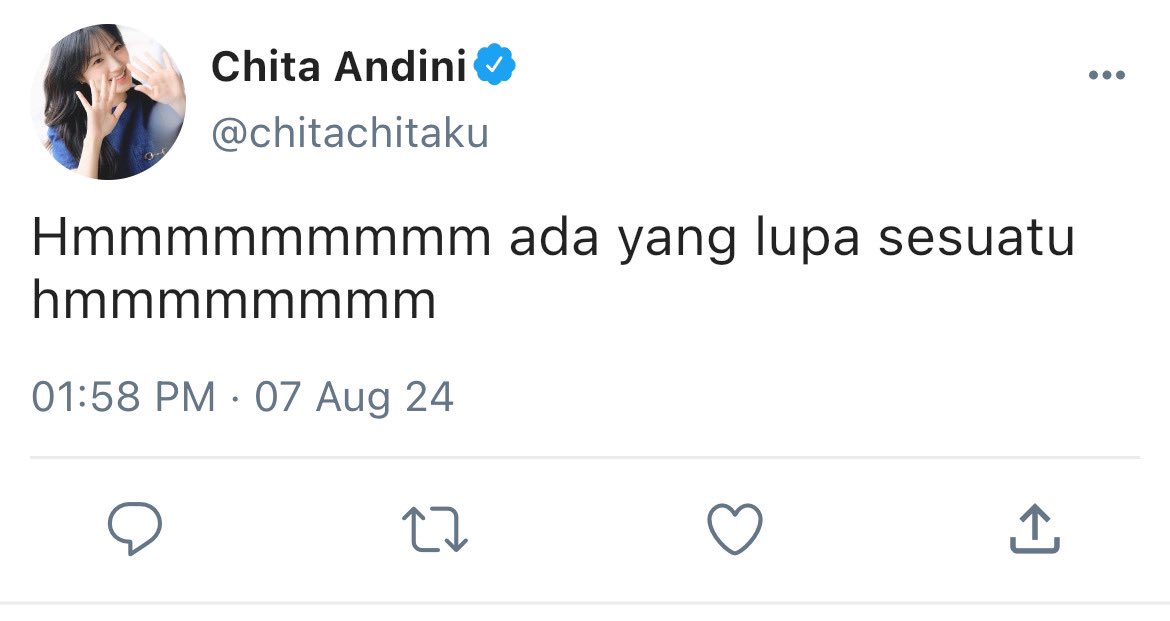Click the lowercase hmmmmmmmm on second line
The image size is (1170, 621).
pos(234,301)
